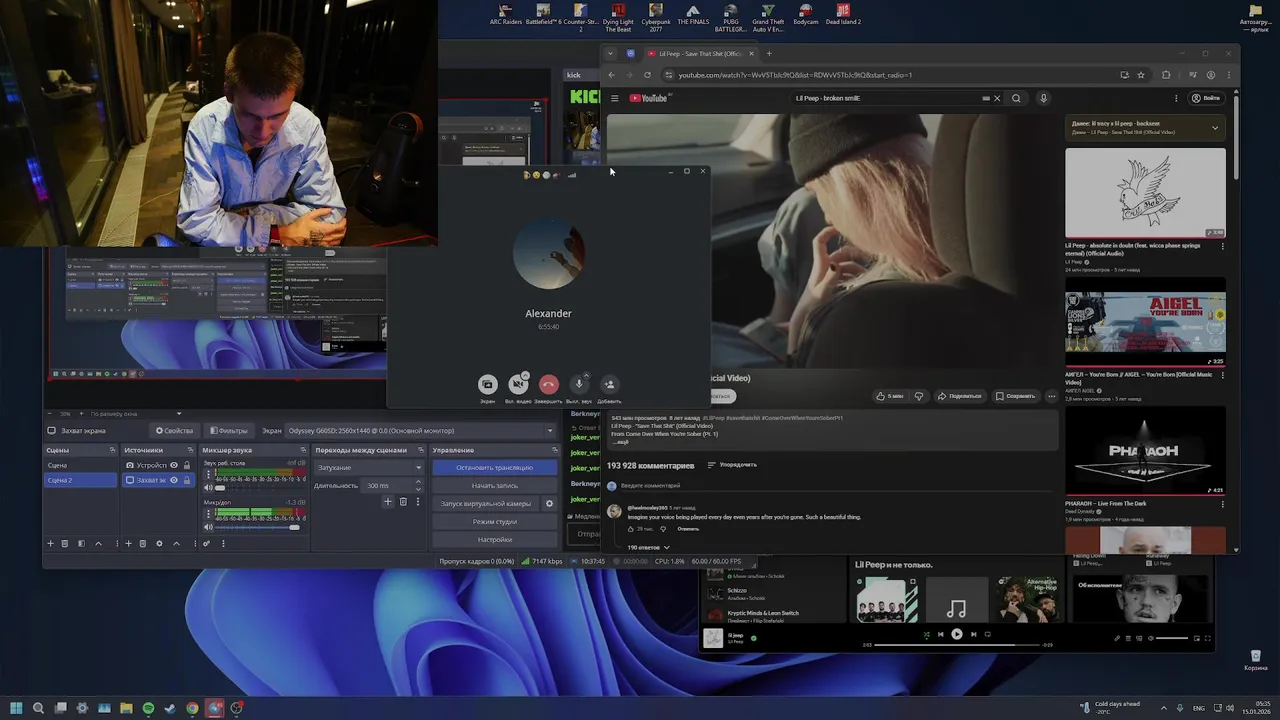
Task: Start YouTube voice search
Action: coord(1043,98)
